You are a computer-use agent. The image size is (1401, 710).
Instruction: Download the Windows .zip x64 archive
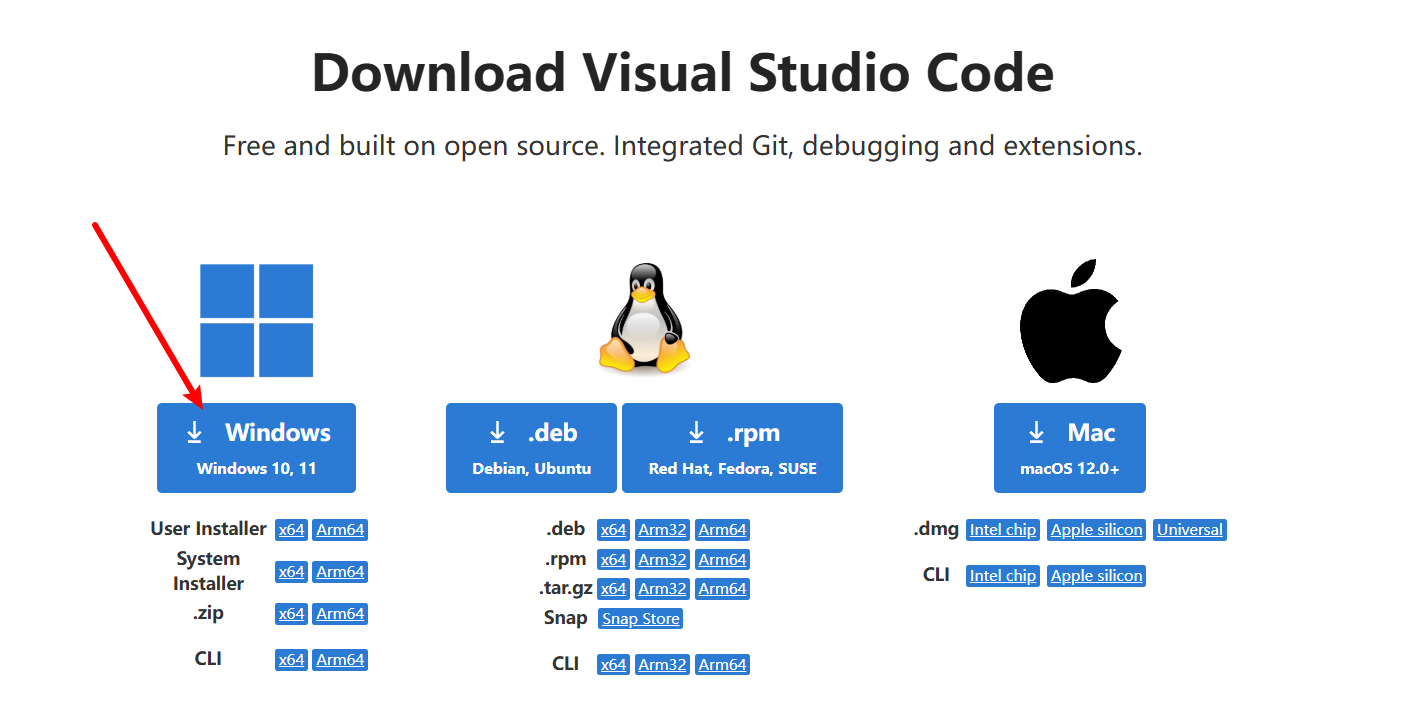291,614
